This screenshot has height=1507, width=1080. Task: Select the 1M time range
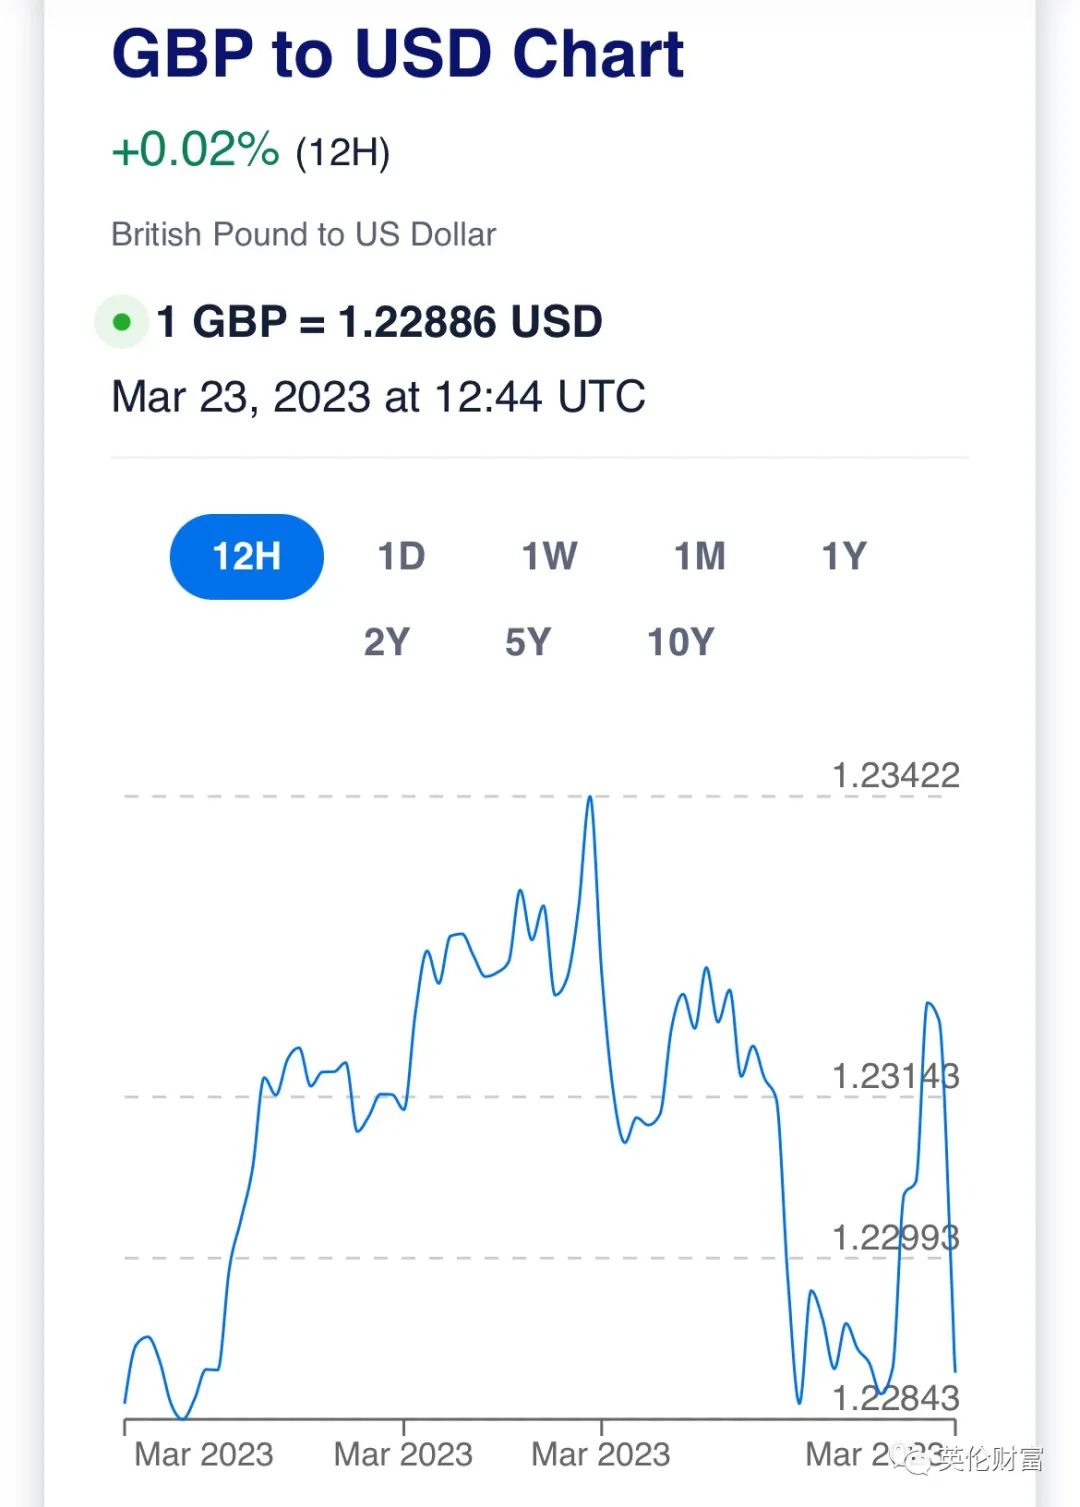click(x=699, y=556)
